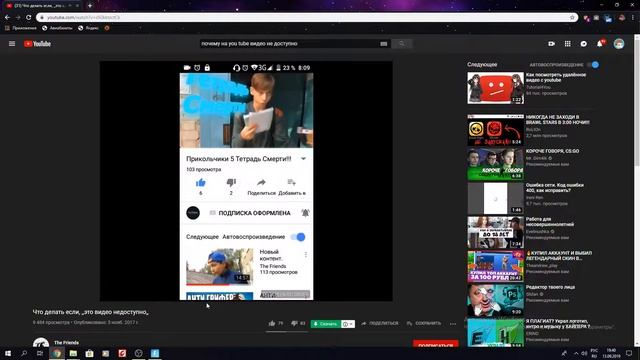Save the video (СОХРАНИТЬ)
Screen dimensions: 640x360
(424, 323)
